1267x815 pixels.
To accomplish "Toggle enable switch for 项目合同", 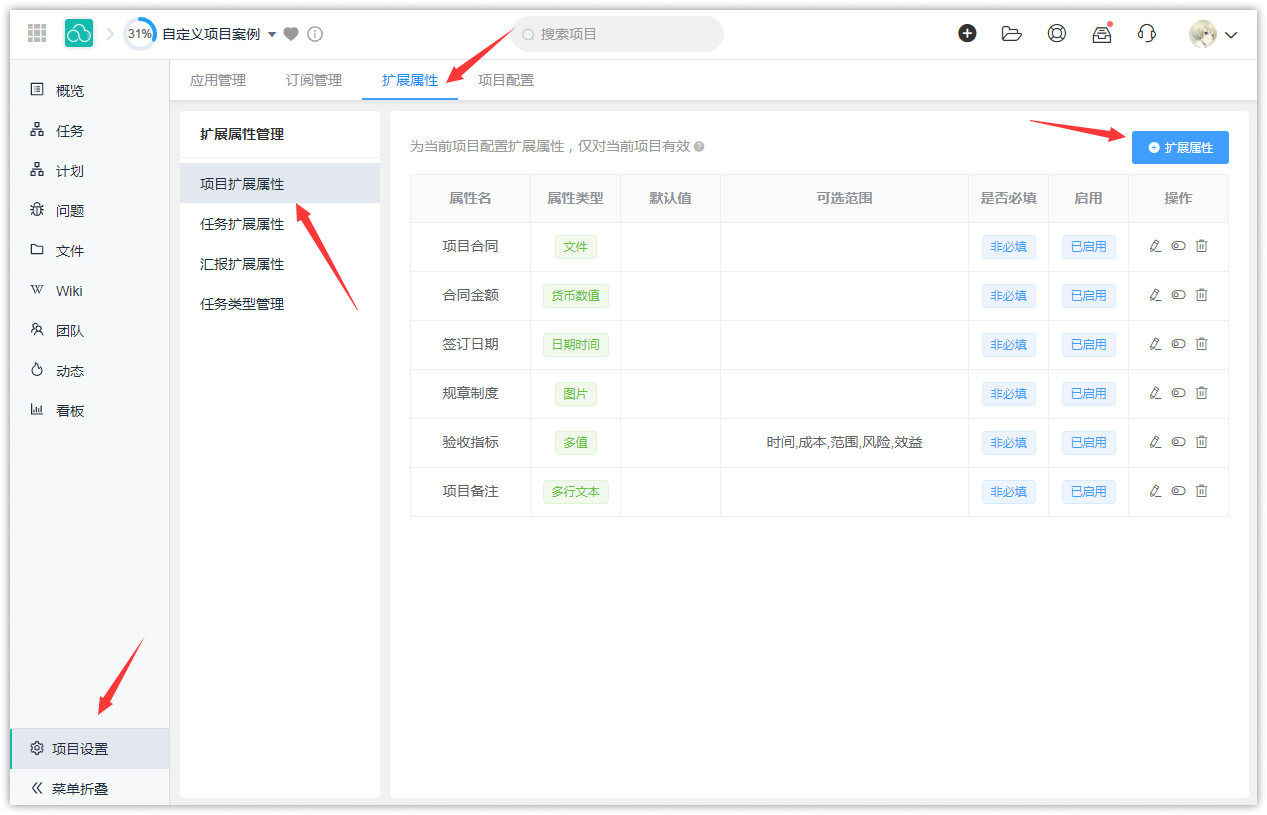I will pos(1178,246).
